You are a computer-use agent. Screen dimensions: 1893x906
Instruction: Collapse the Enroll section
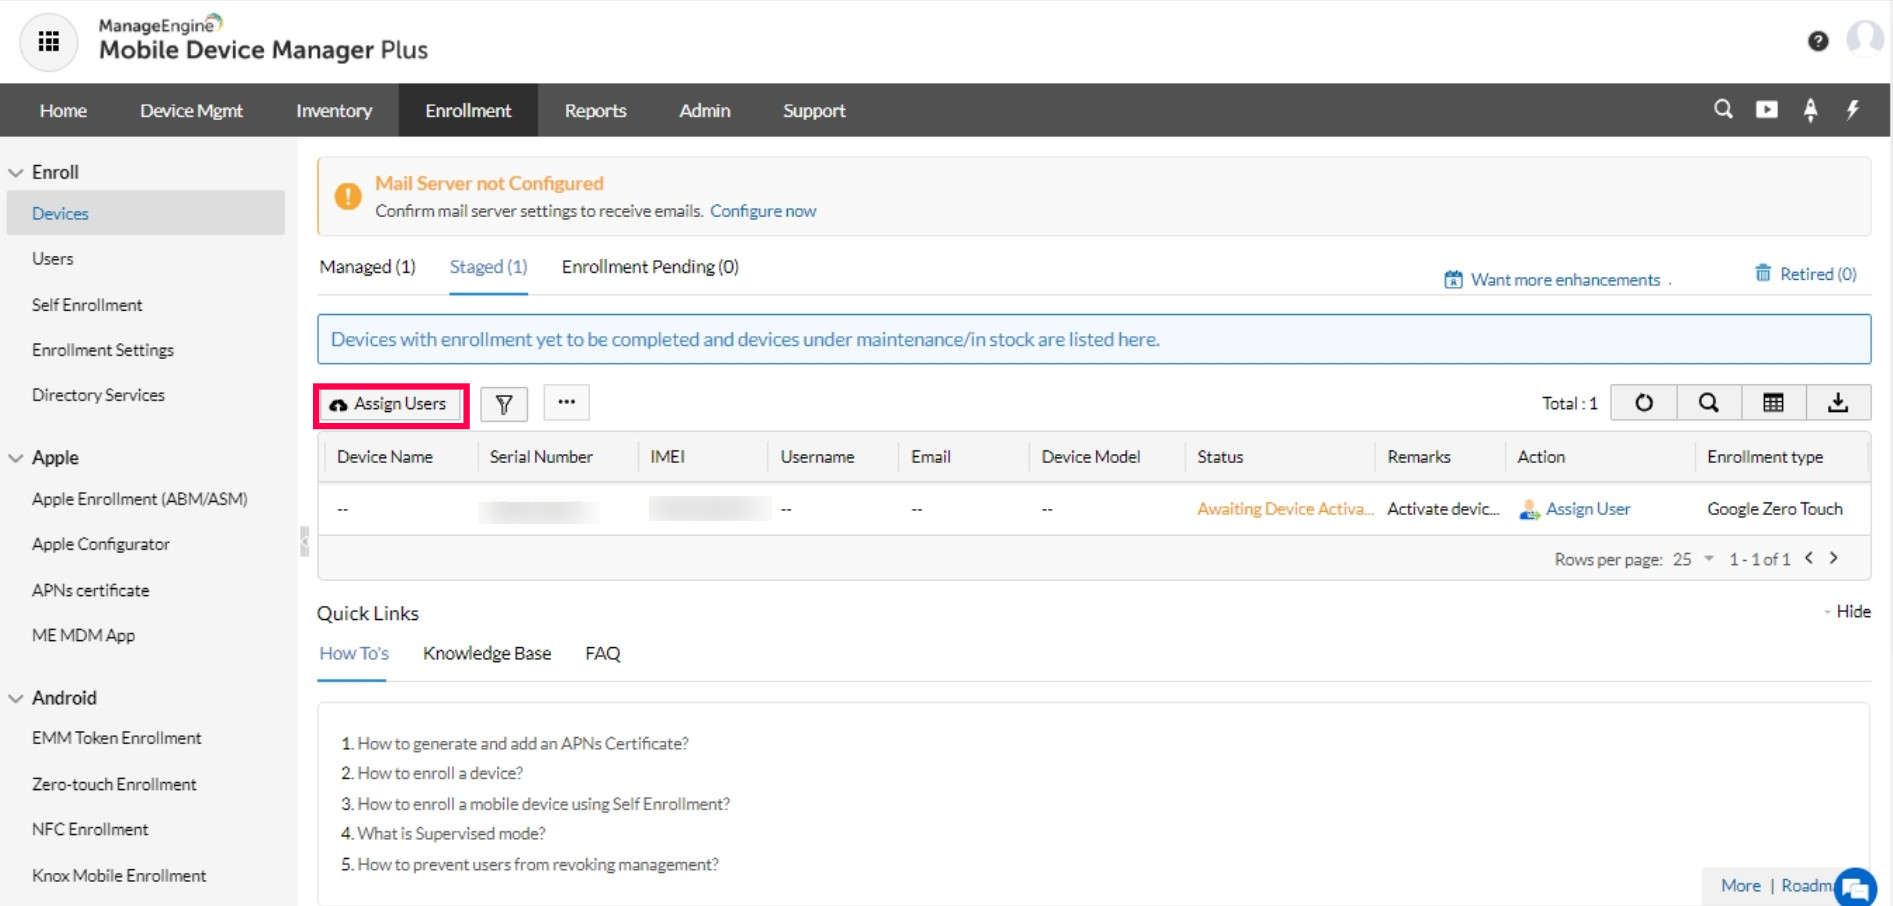(16, 172)
